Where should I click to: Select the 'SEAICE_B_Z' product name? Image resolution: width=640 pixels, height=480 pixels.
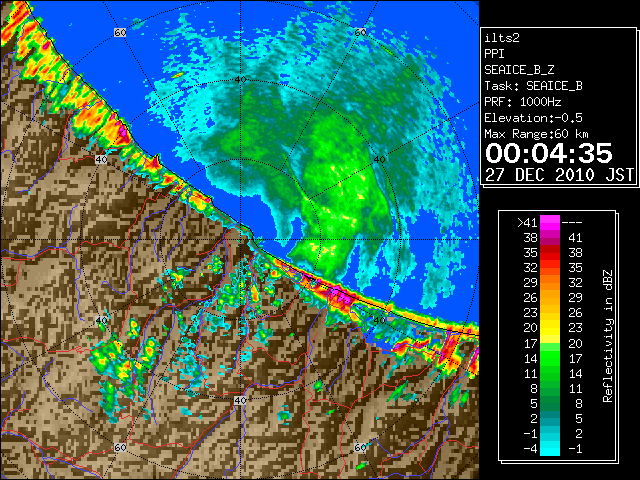click(x=519, y=70)
